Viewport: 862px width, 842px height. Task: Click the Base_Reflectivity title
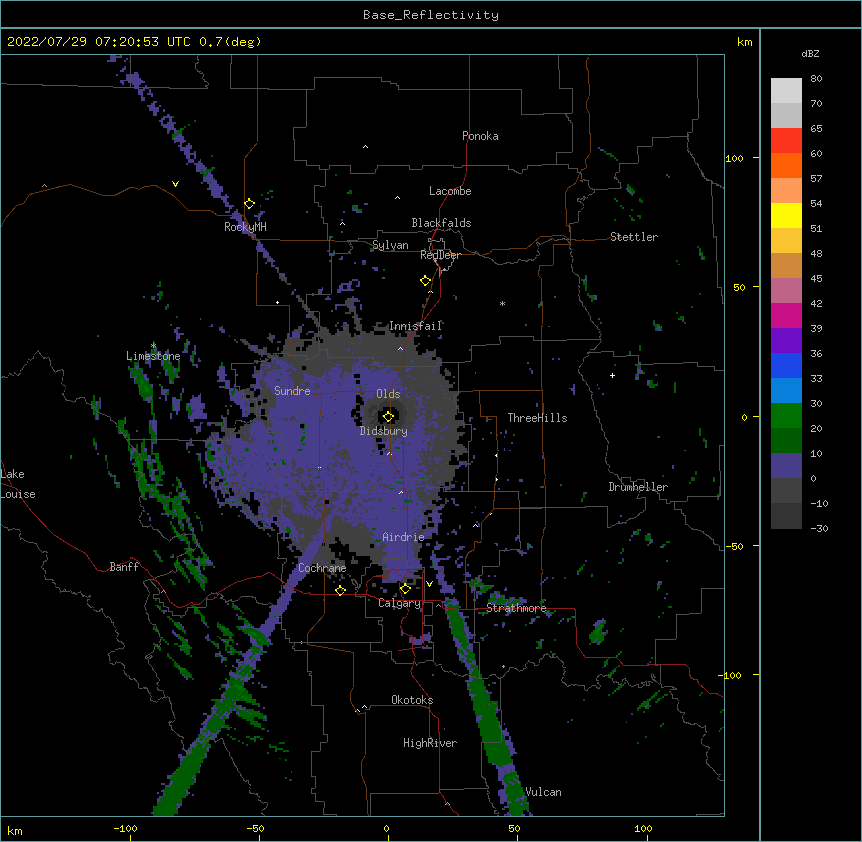pos(431,15)
